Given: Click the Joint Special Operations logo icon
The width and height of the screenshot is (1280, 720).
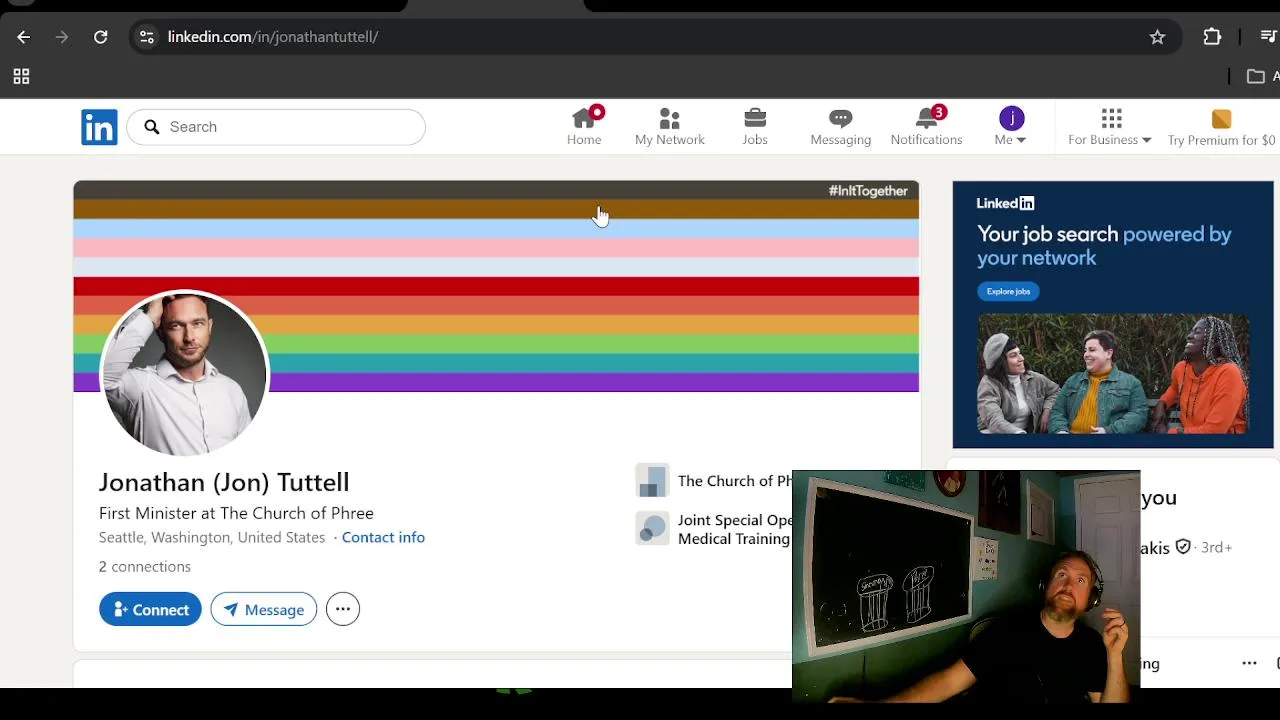Looking at the screenshot, I should 652,528.
